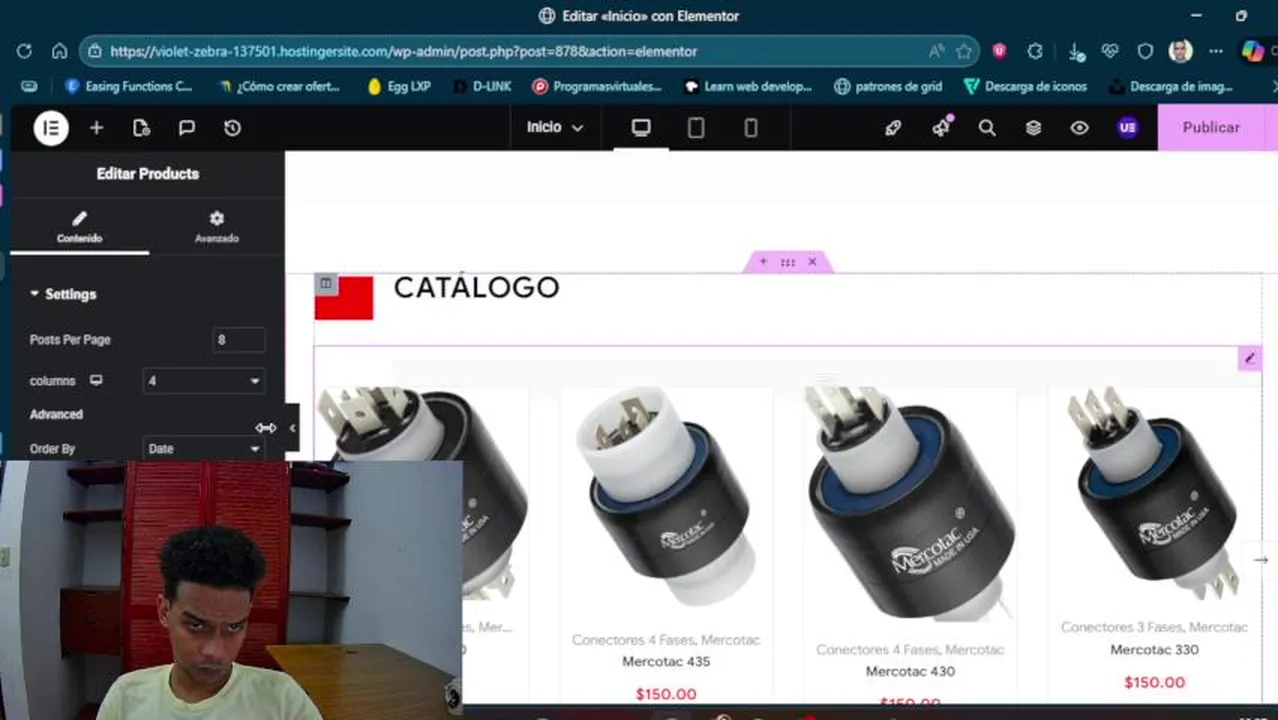
Task: Click the section handle drag dots
Action: pos(788,262)
